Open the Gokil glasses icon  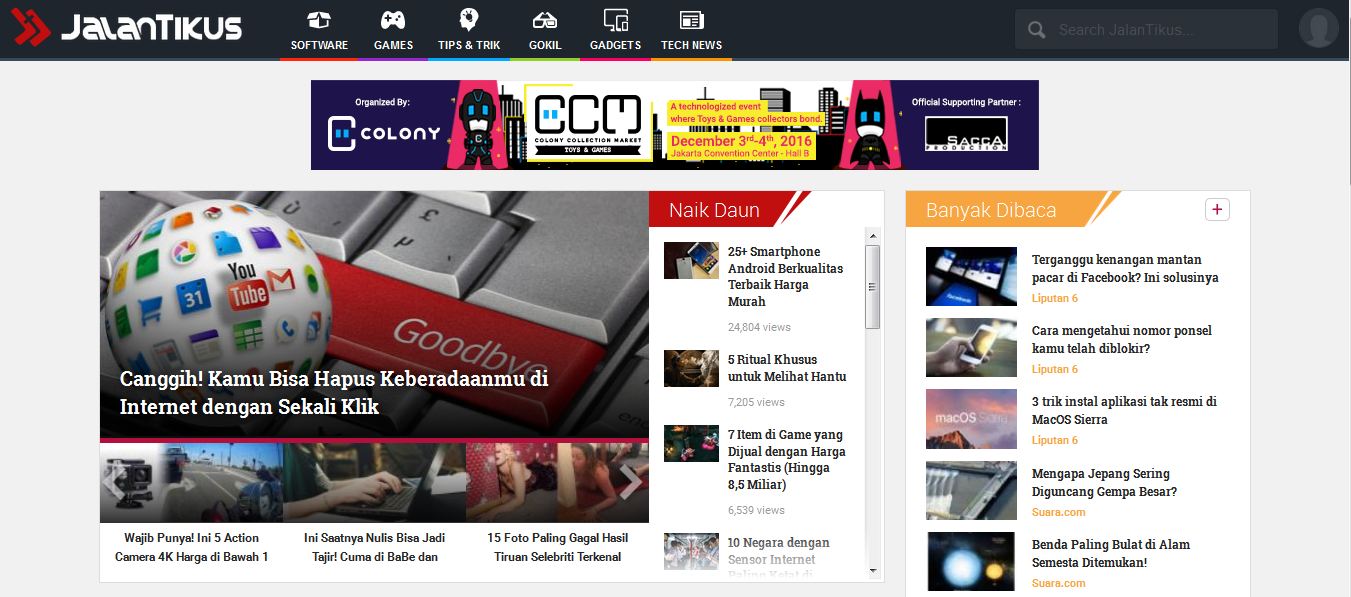pos(545,19)
